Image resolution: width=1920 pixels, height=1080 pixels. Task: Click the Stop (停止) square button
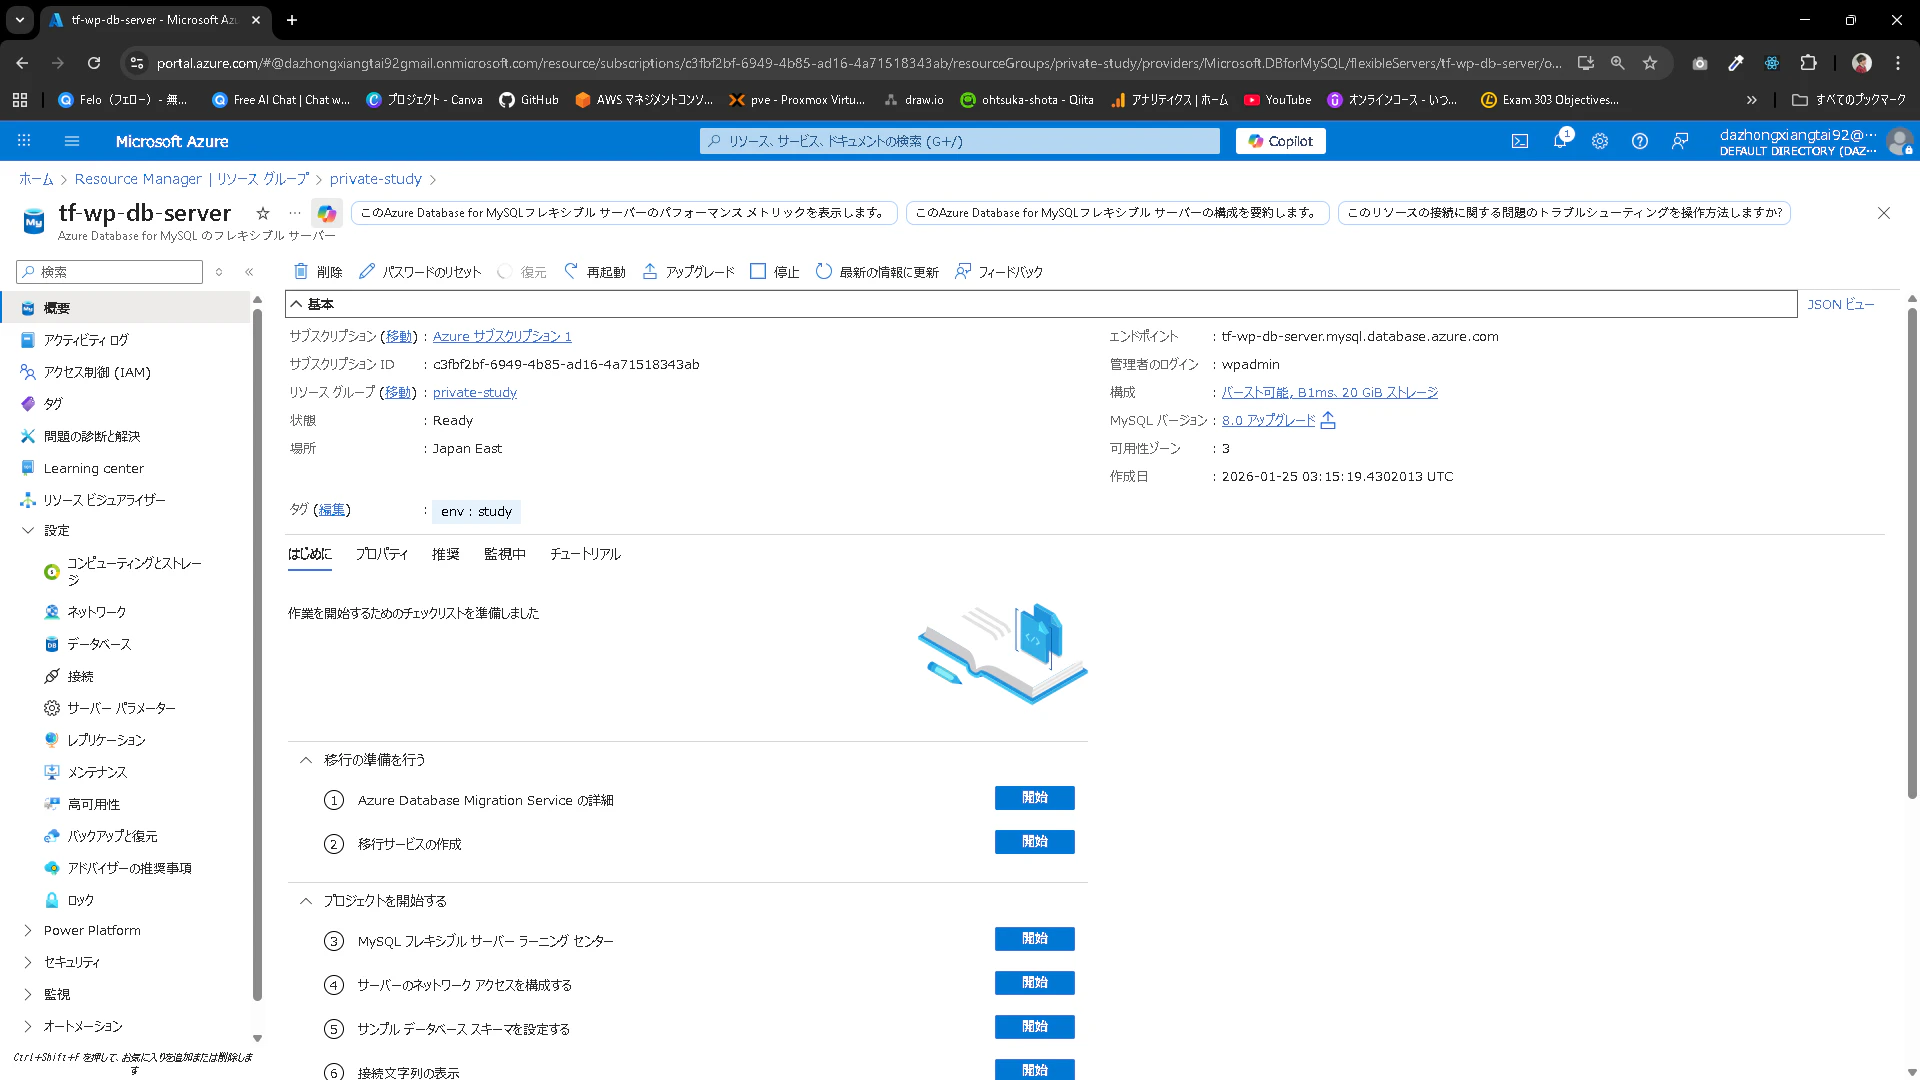(758, 271)
